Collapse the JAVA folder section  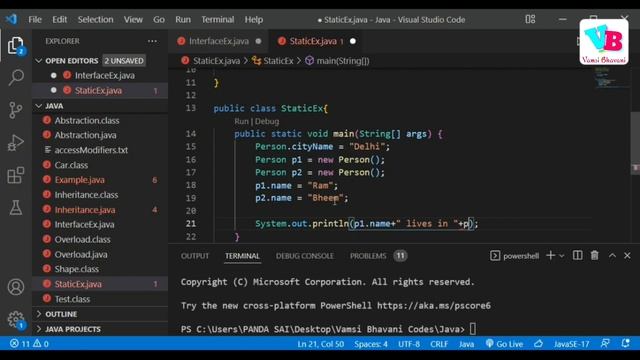point(39,106)
